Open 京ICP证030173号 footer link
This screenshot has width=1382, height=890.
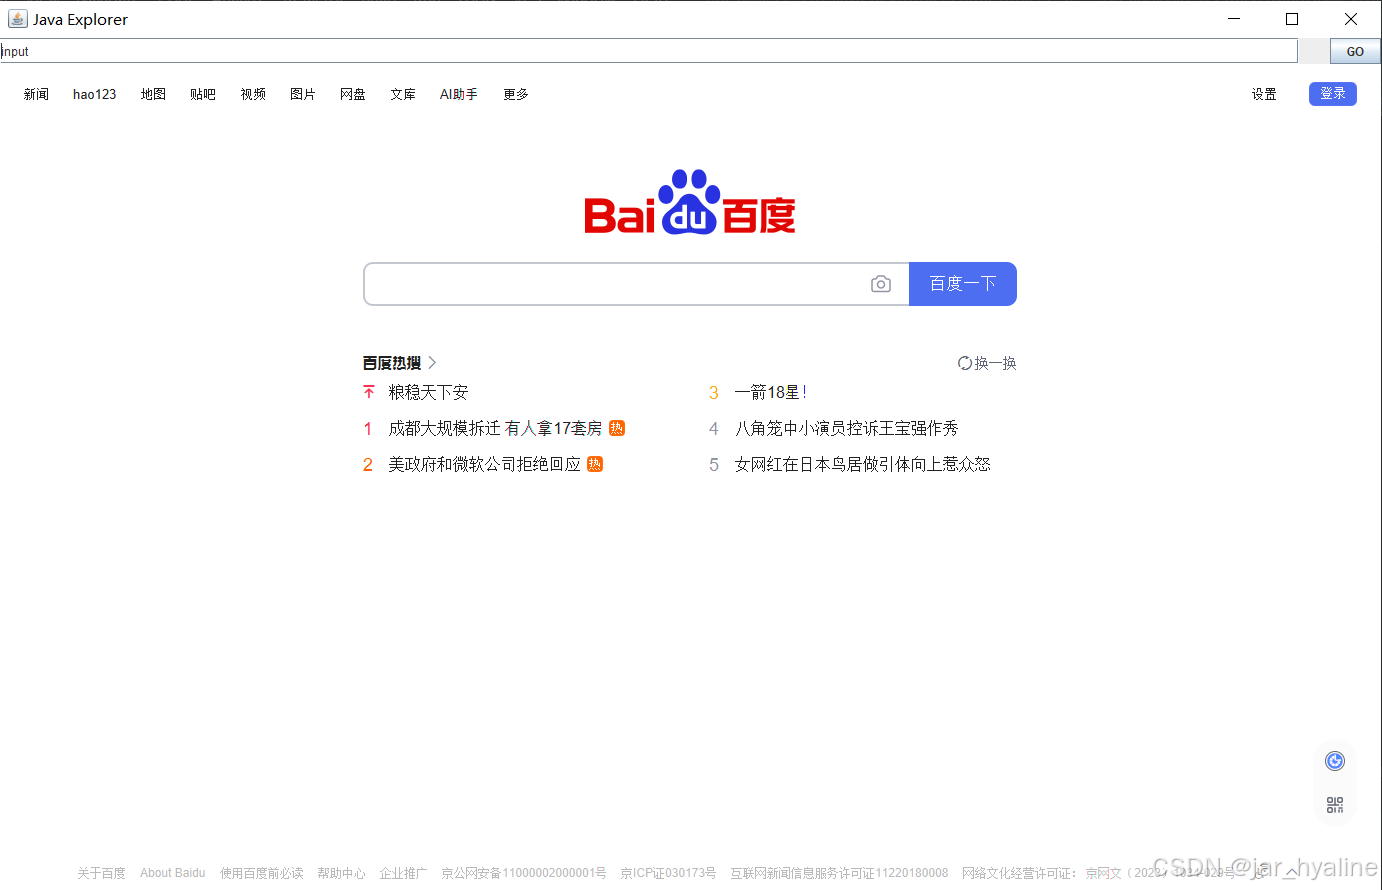[x=668, y=873]
